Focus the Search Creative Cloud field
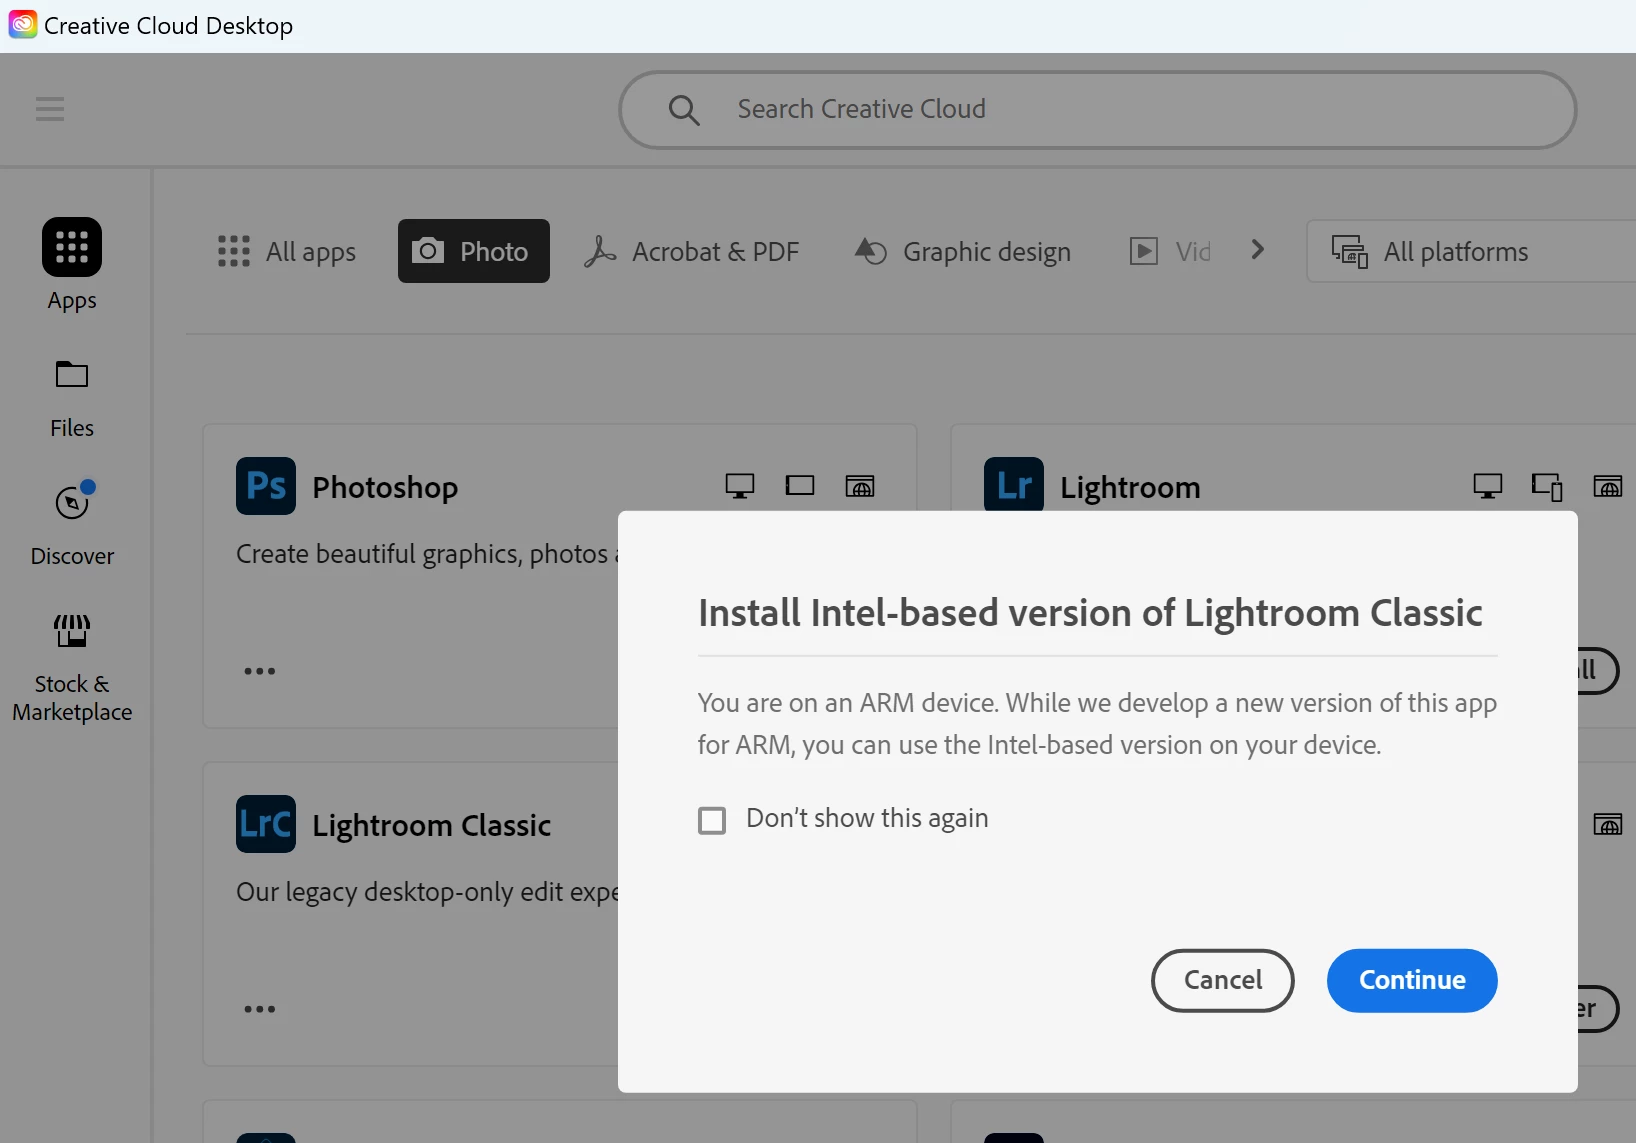This screenshot has width=1636, height=1143. pyautogui.click(x=1097, y=110)
